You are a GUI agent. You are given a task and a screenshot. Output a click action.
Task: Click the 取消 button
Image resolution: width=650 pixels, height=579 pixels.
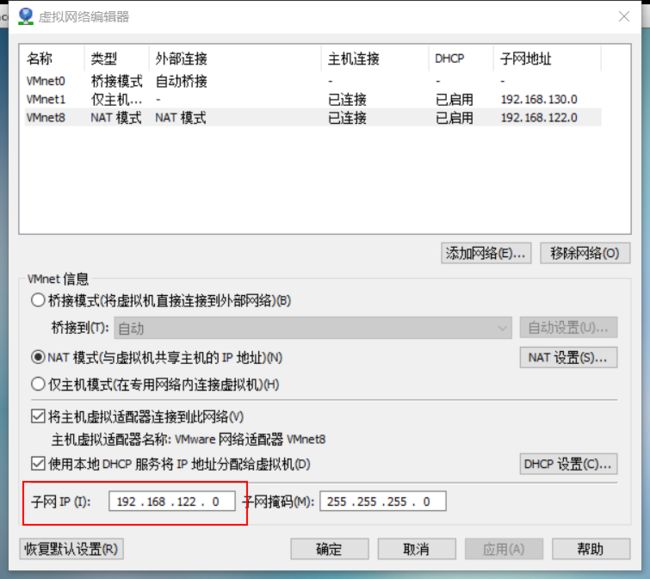[x=417, y=549]
